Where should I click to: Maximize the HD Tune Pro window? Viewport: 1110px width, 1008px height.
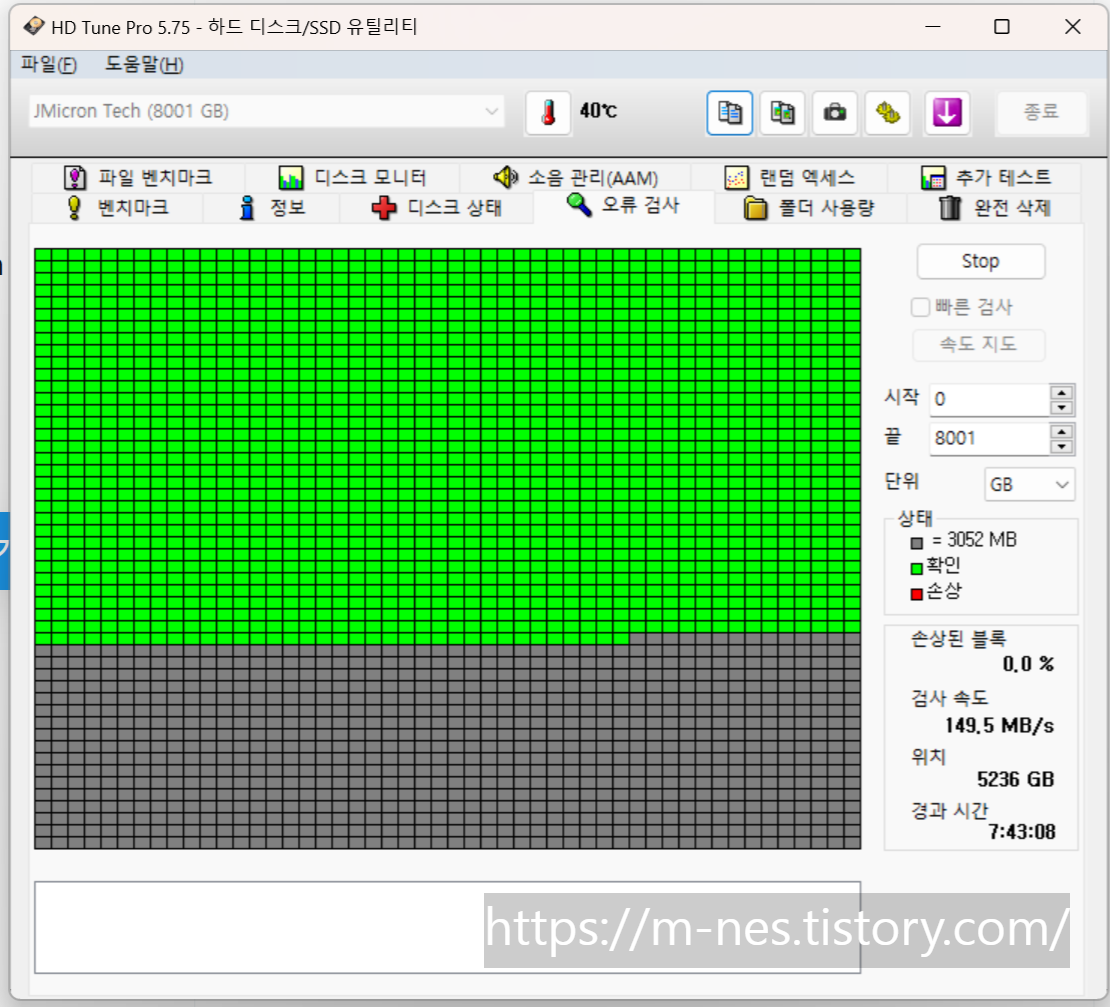[1002, 27]
